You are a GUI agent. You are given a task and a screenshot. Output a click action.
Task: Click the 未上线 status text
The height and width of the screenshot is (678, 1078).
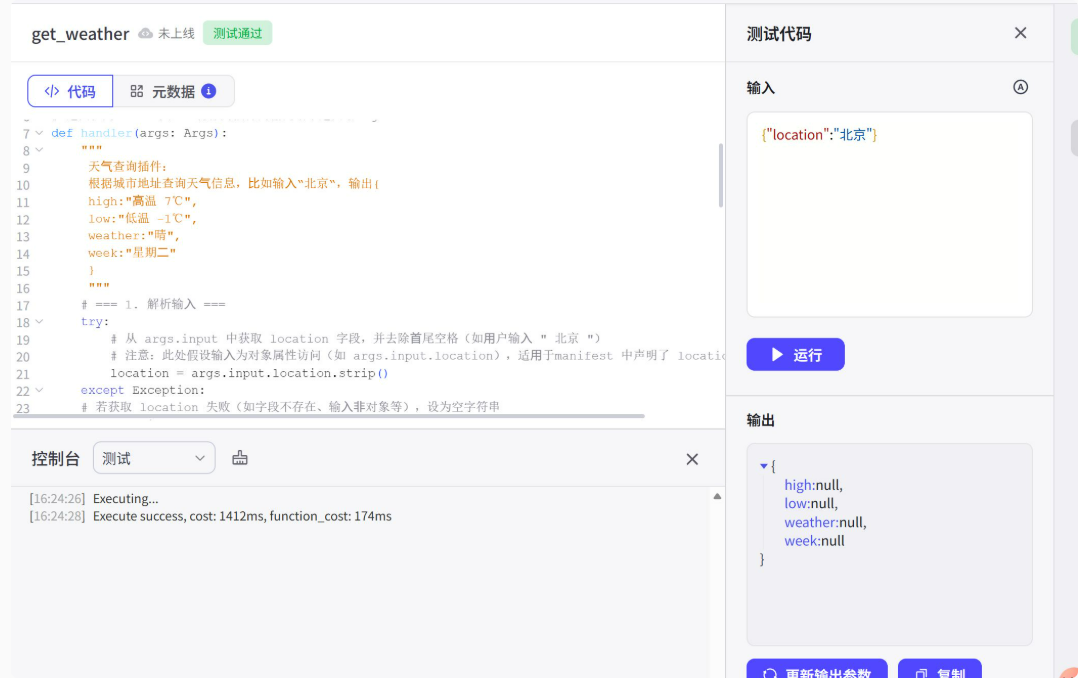(x=176, y=33)
